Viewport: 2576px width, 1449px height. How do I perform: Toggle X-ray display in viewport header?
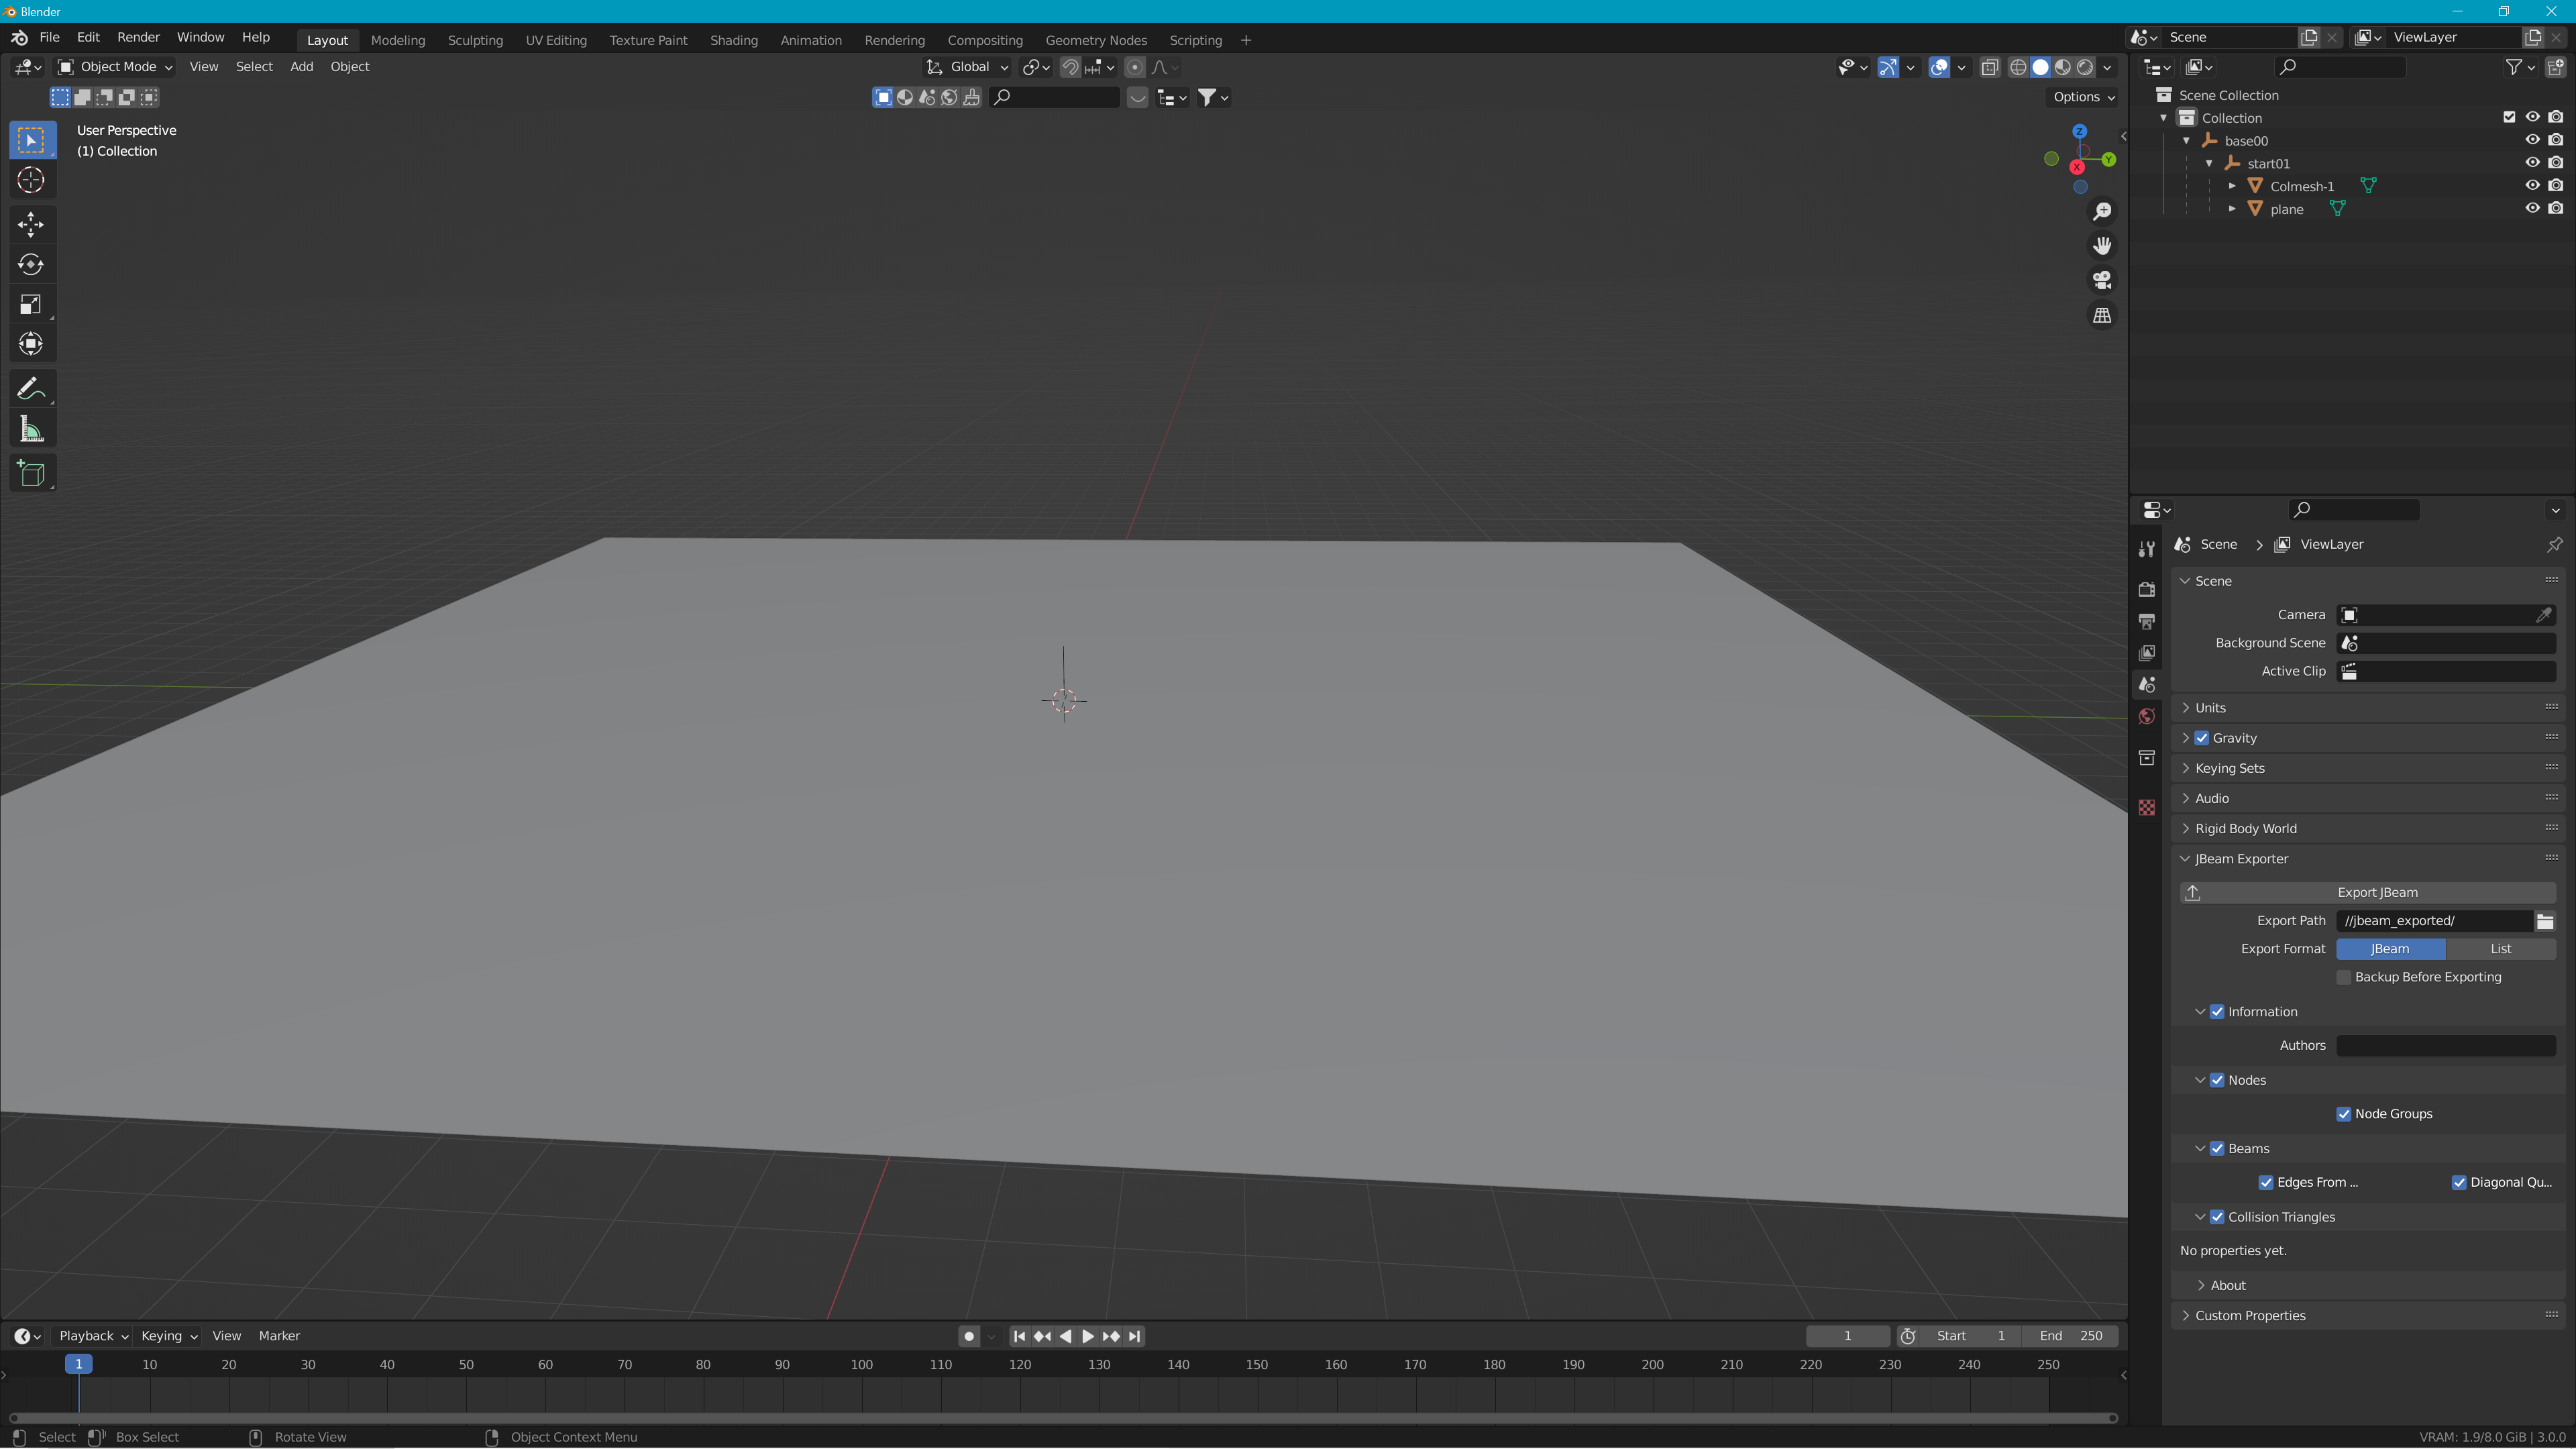(1989, 67)
